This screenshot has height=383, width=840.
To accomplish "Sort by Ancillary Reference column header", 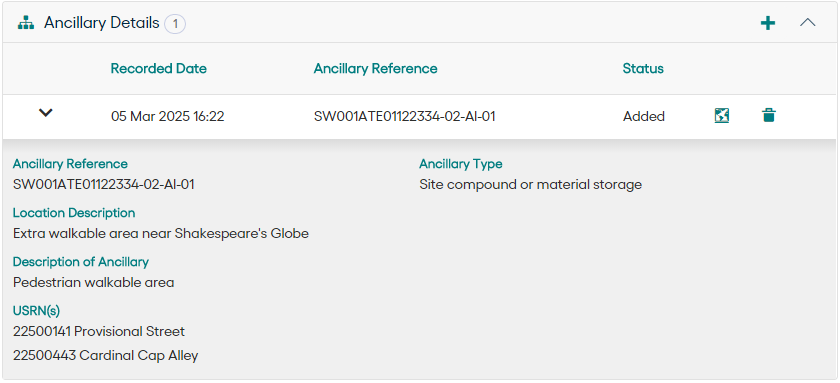I will coord(376,69).
